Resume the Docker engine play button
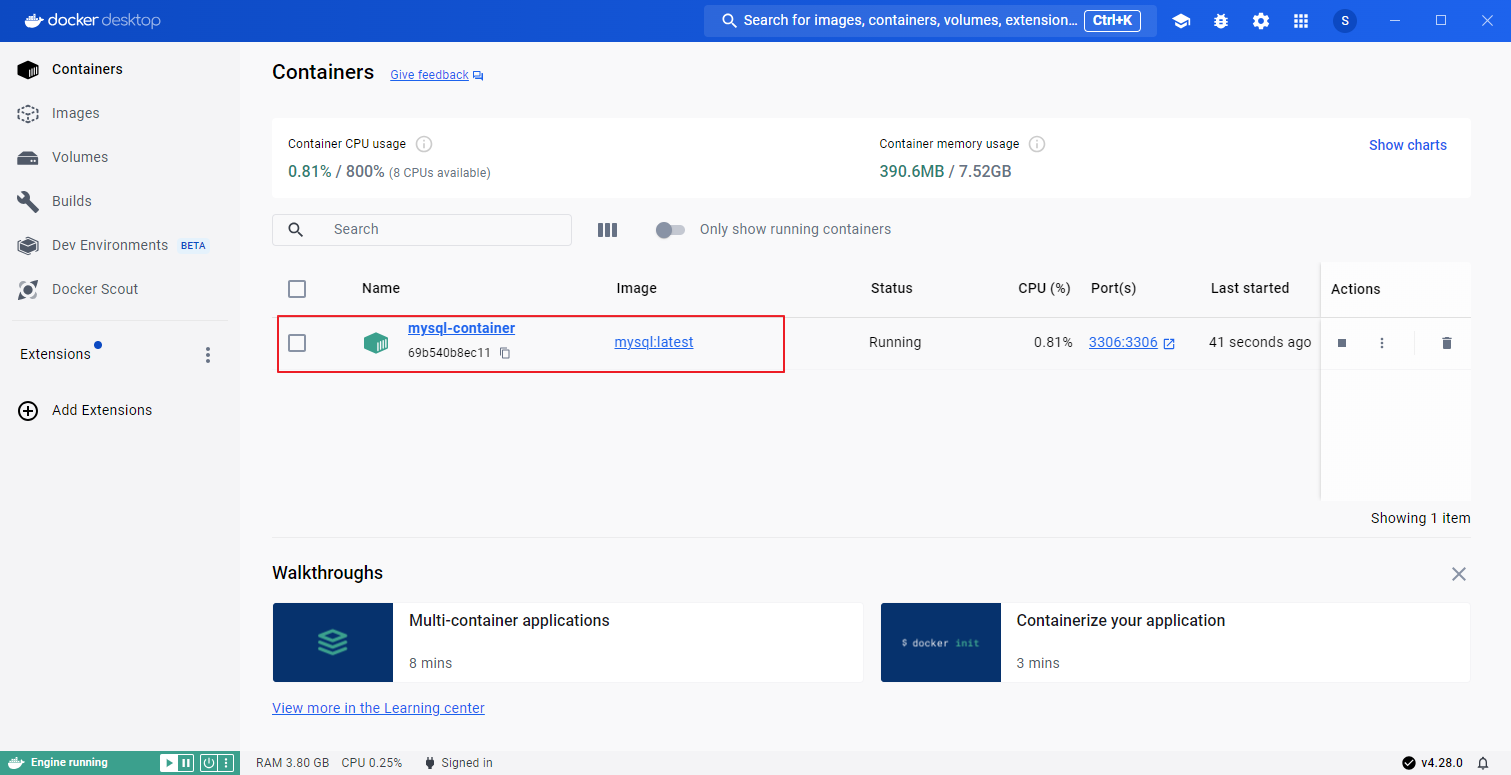 [169, 763]
